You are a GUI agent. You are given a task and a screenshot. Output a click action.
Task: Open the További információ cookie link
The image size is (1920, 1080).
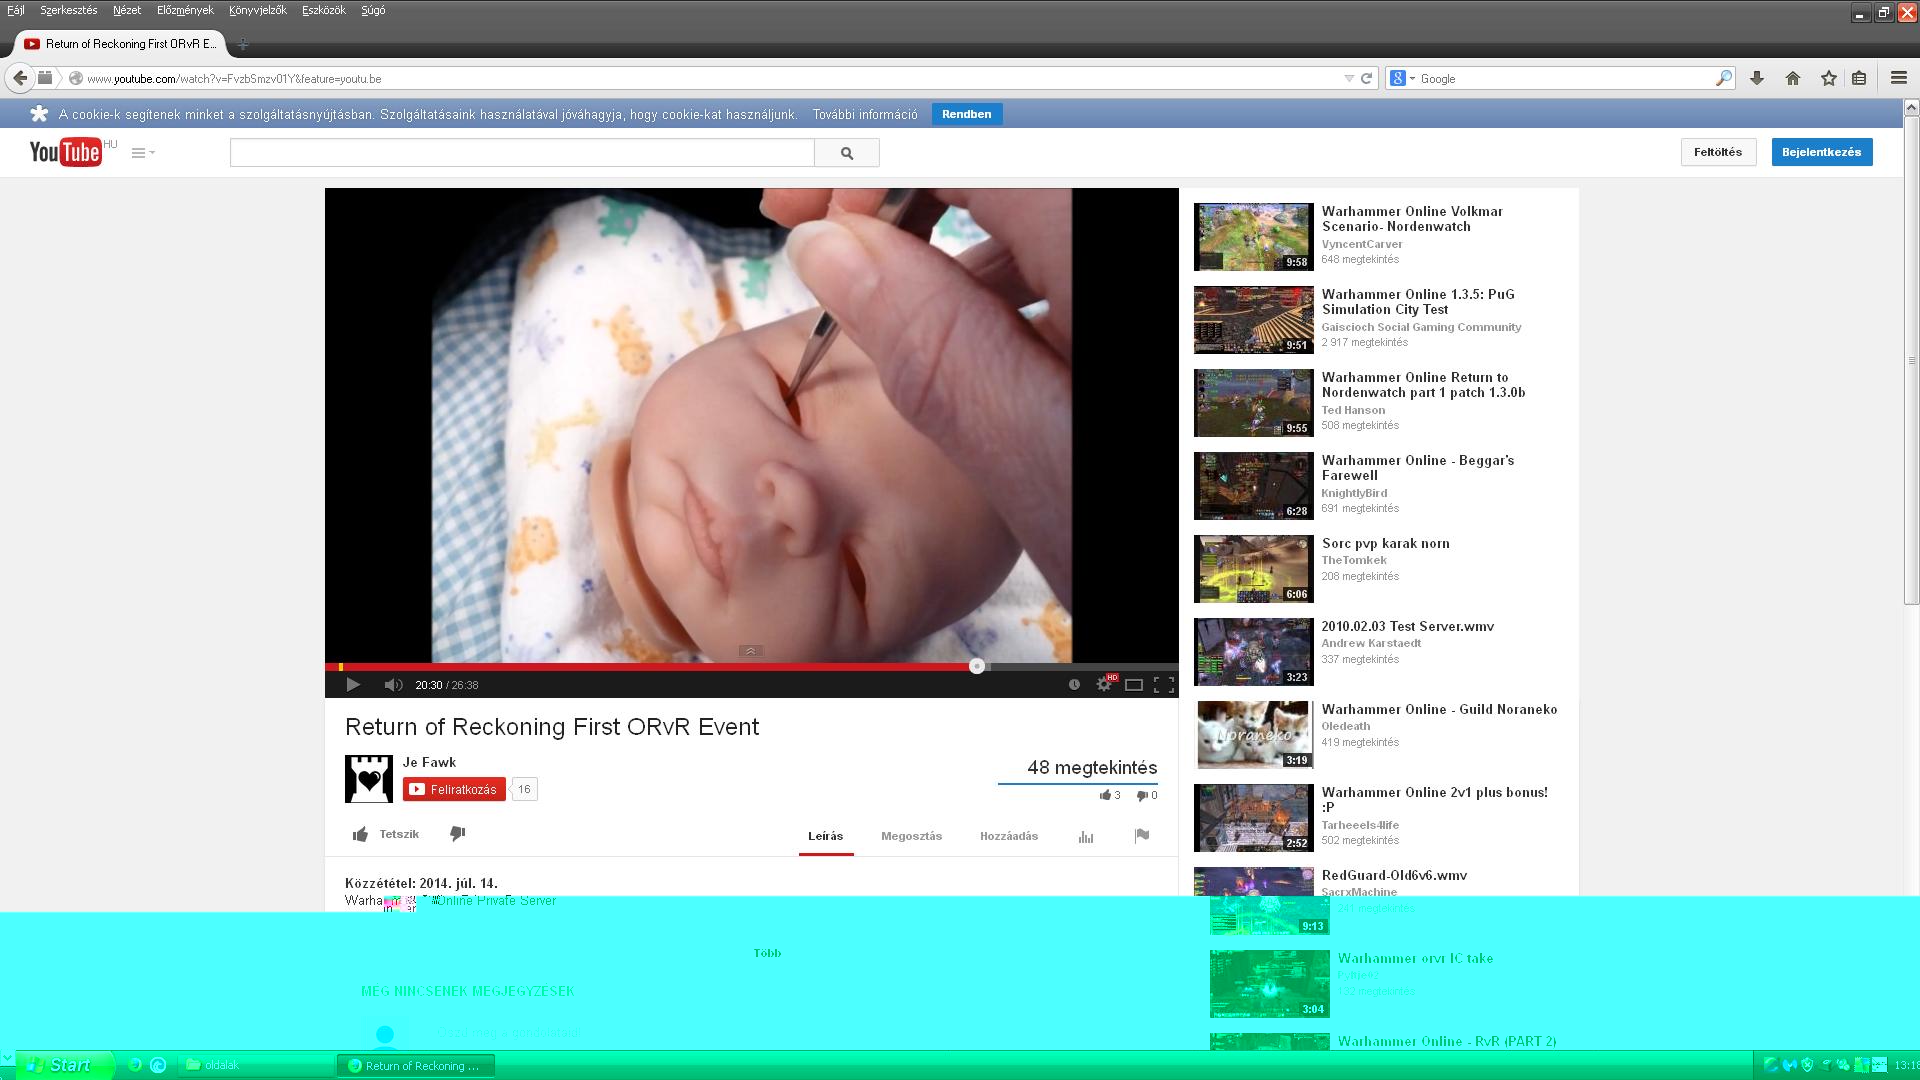point(865,115)
